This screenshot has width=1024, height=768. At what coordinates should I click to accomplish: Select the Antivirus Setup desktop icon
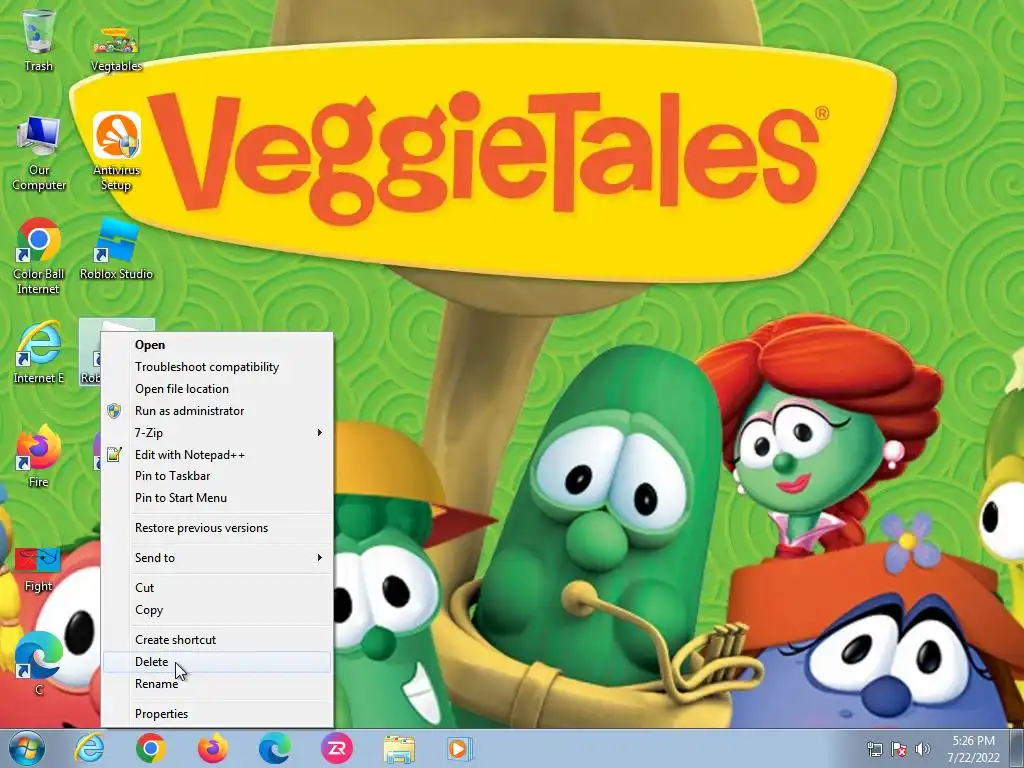pyautogui.click(x=116, y=151)
